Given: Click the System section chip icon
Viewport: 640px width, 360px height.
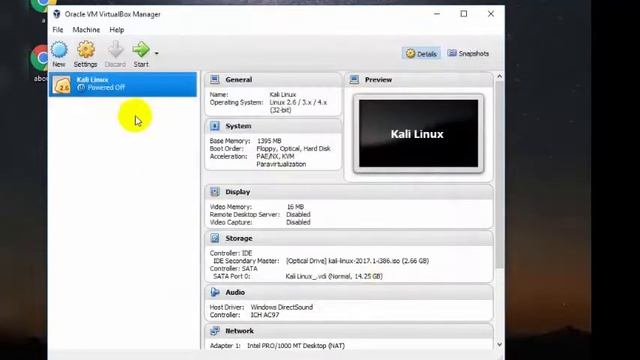Looking at the screenshot, I should 215,126.
